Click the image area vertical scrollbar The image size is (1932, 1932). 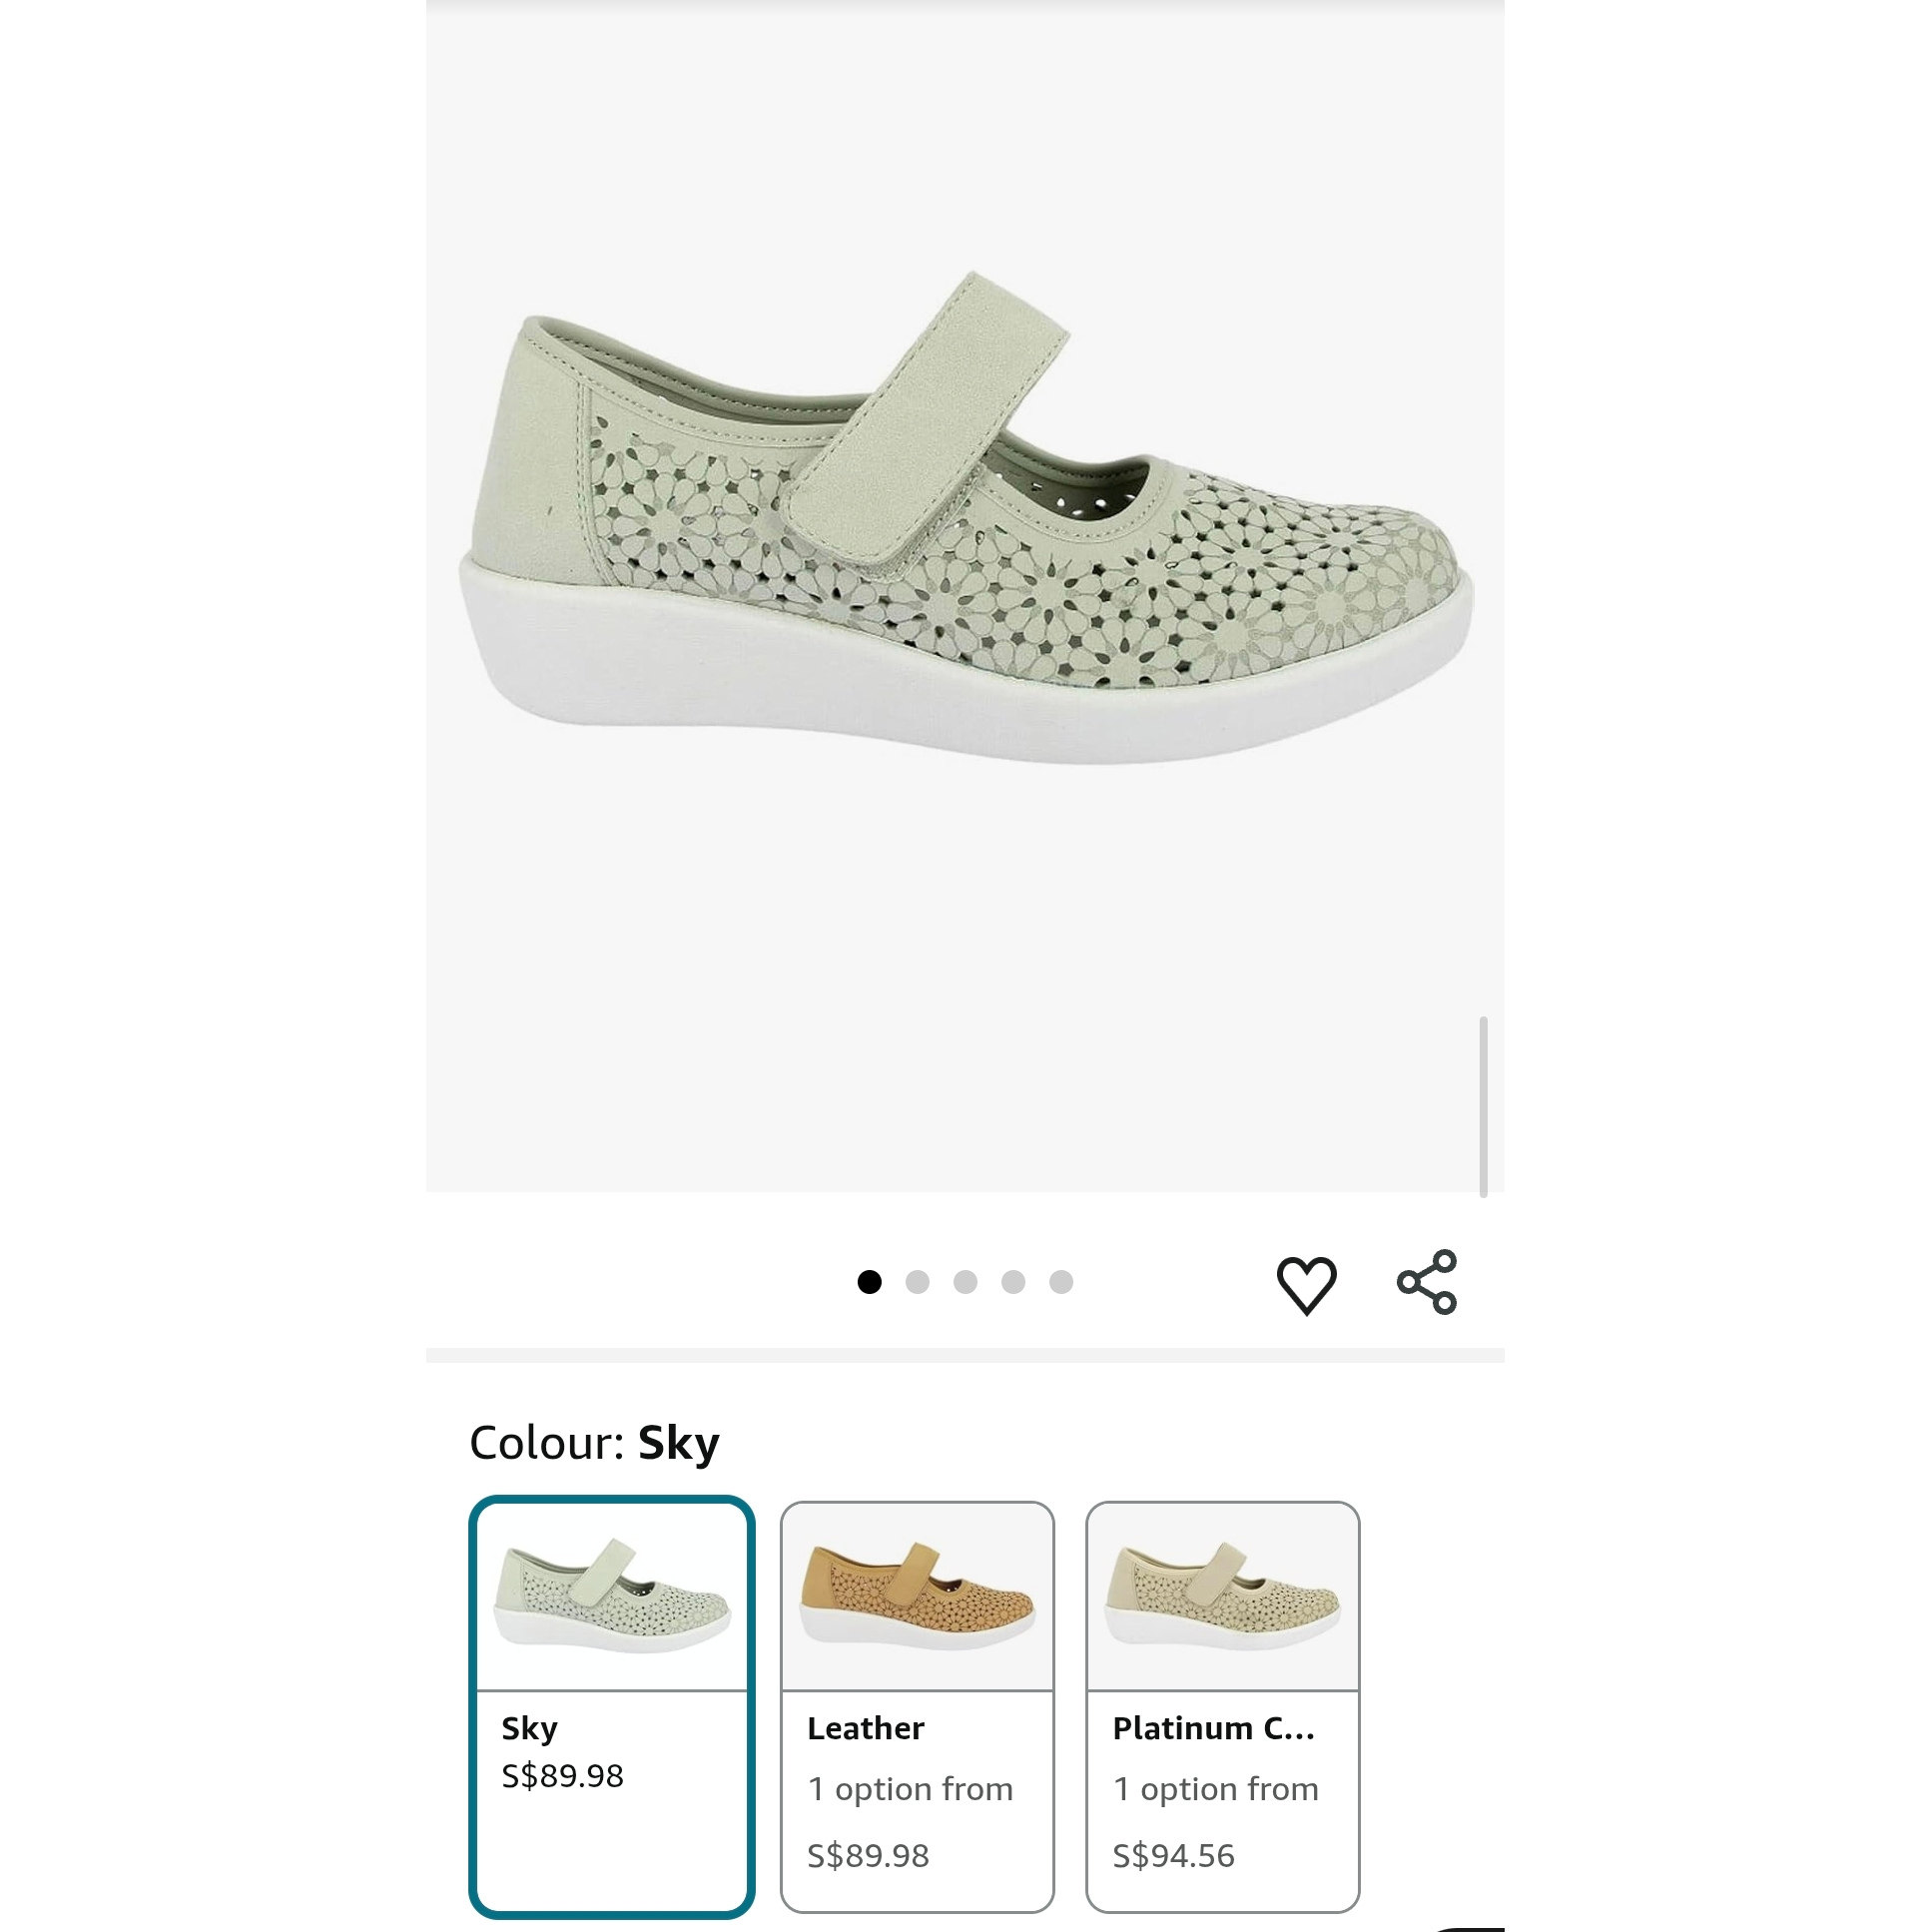[1483, 1106]
